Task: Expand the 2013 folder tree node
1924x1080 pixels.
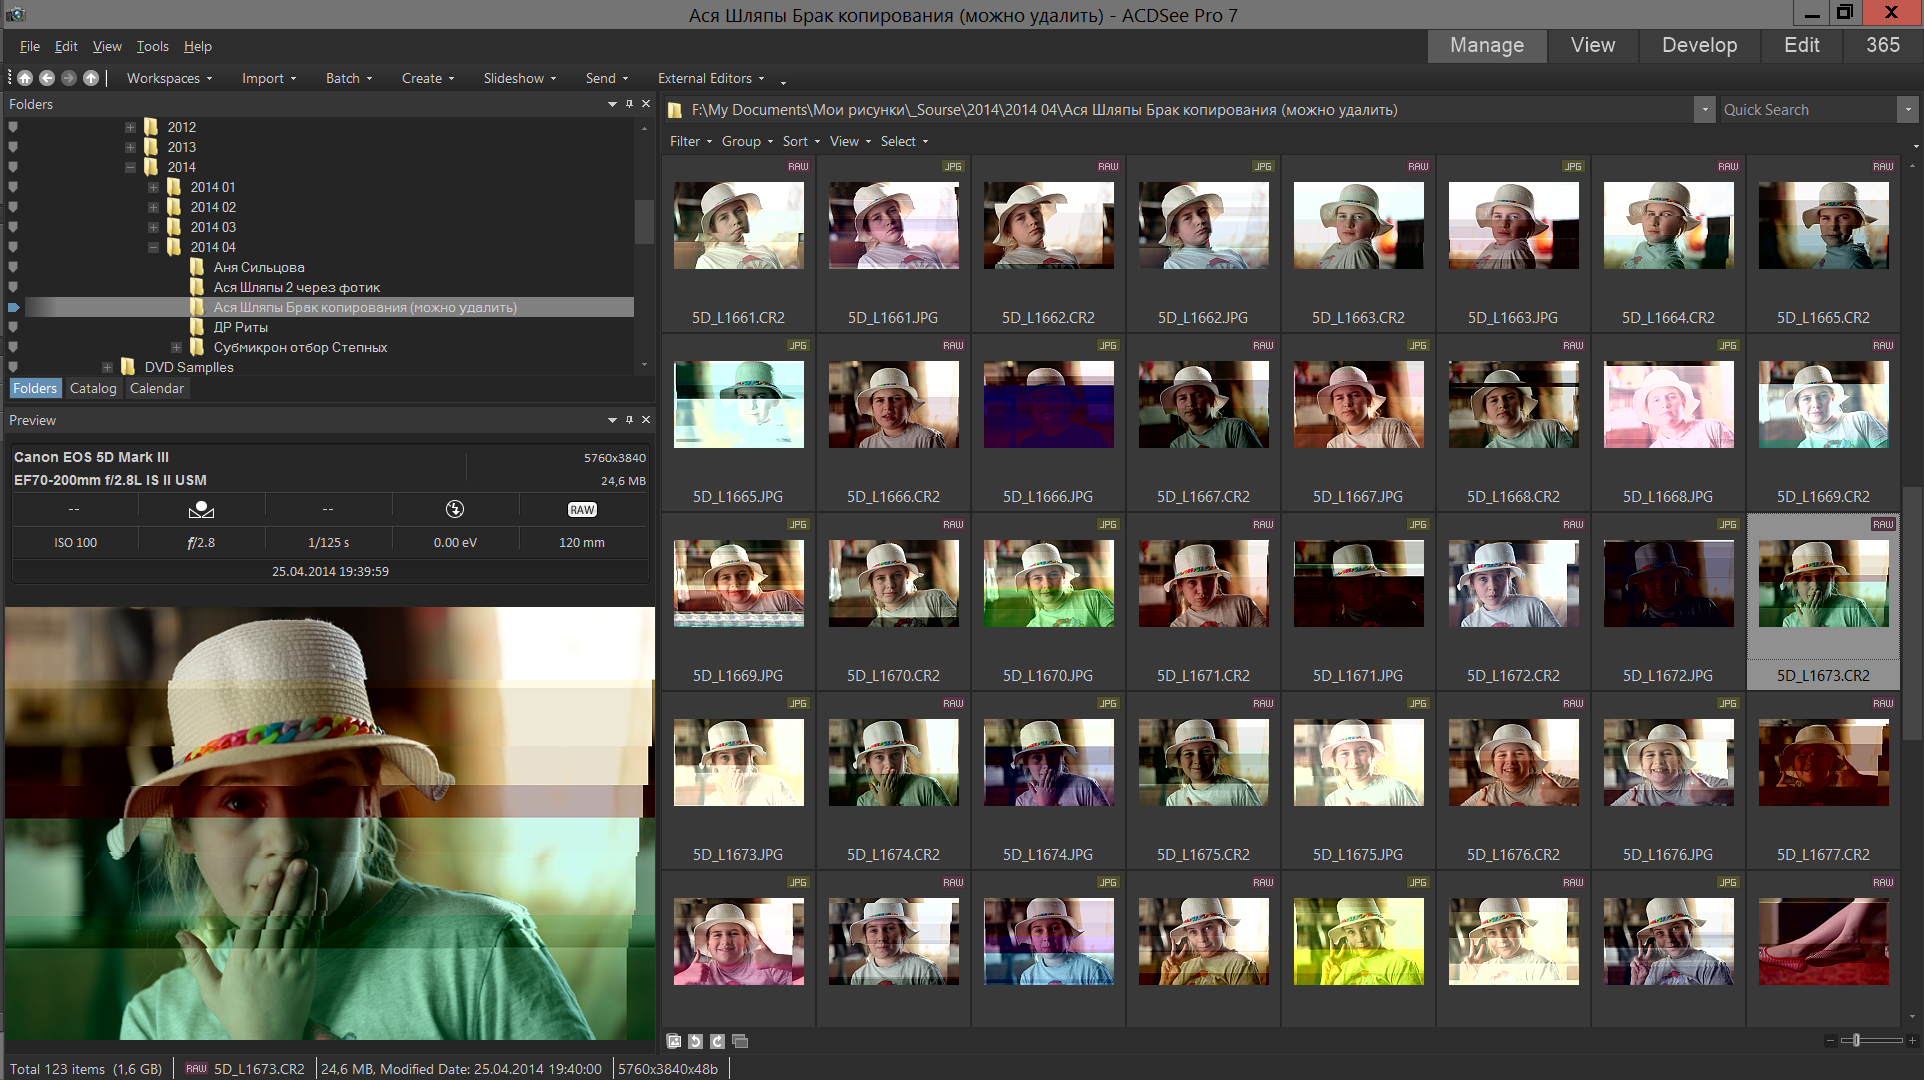Action: tap(130, 147)
